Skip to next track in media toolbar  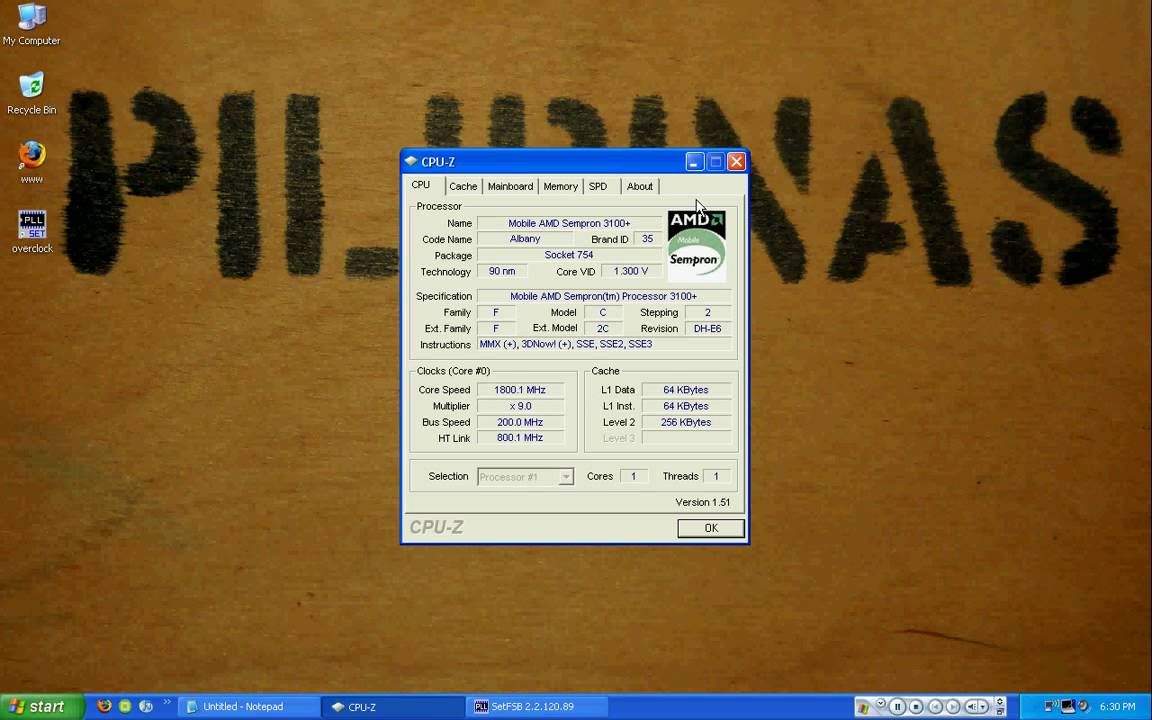coord(953,707)
